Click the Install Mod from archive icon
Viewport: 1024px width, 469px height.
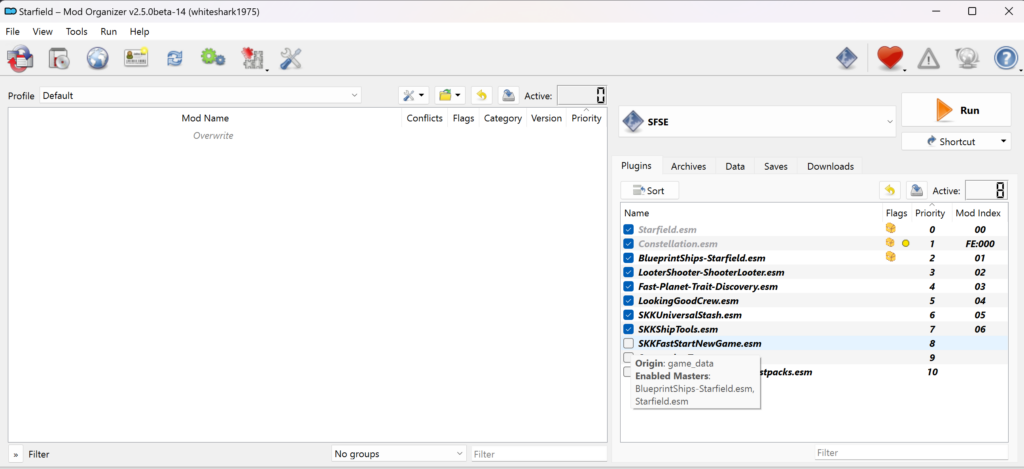point(59,59)
